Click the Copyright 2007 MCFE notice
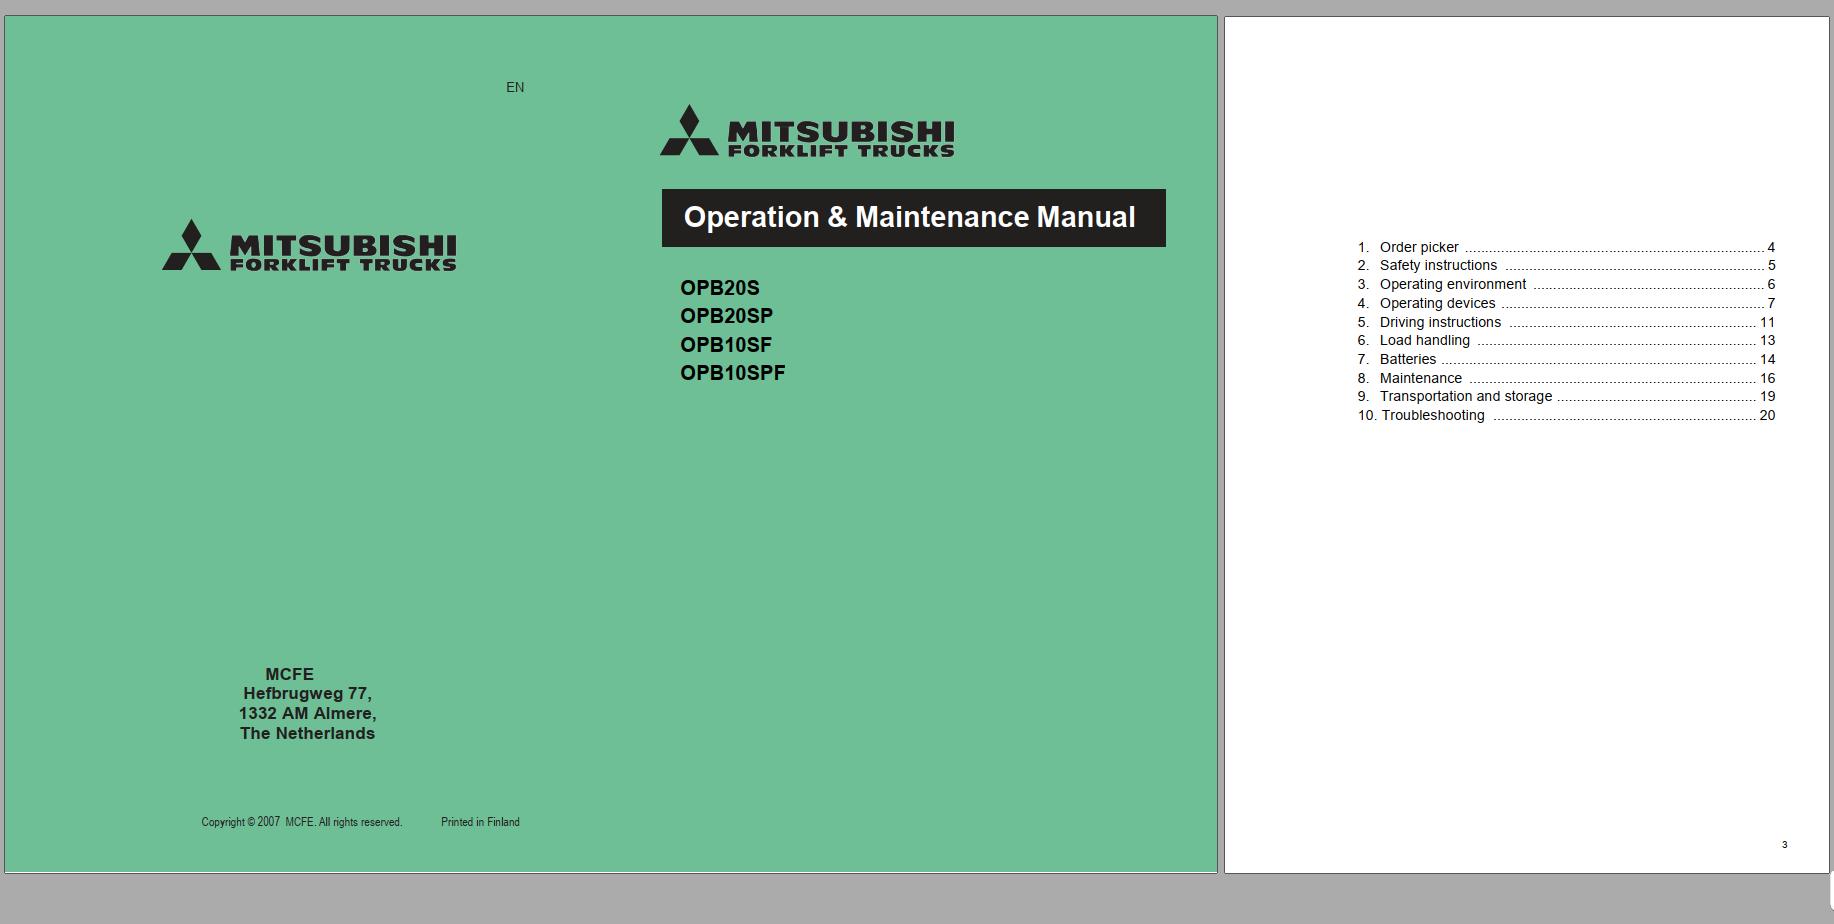 tap(302, 822)
